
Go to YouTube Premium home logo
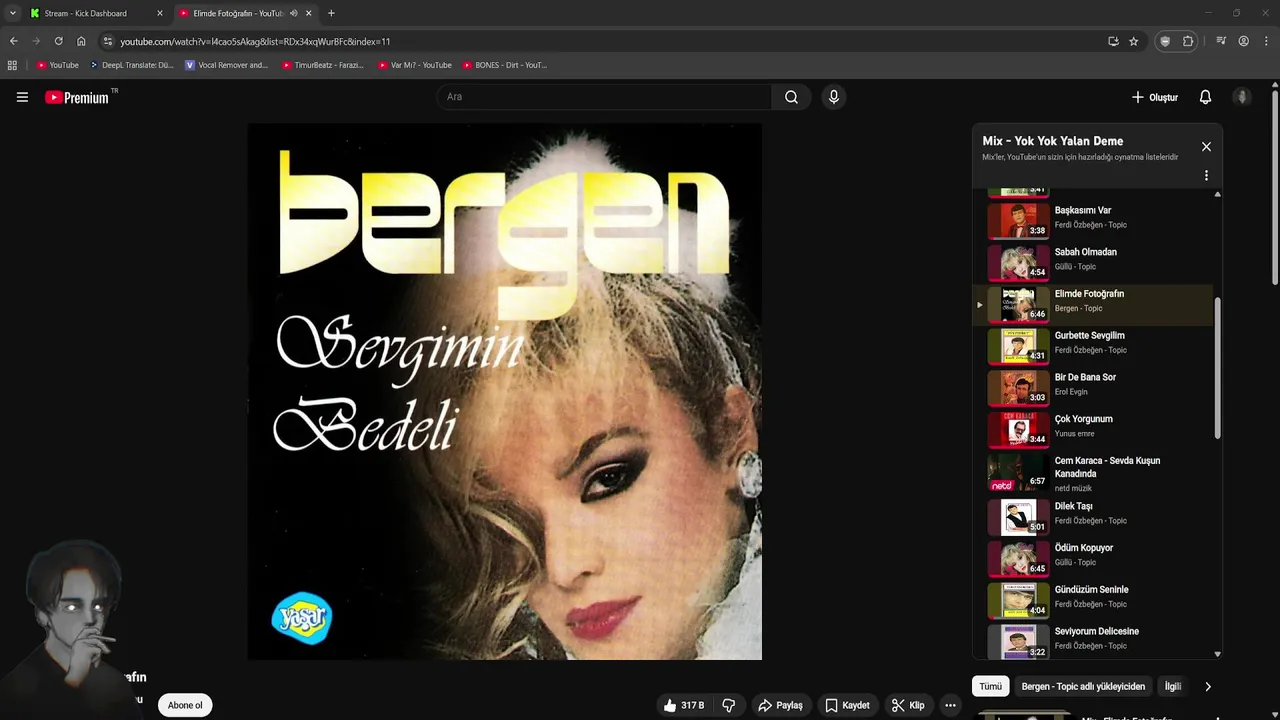point(77,97)
